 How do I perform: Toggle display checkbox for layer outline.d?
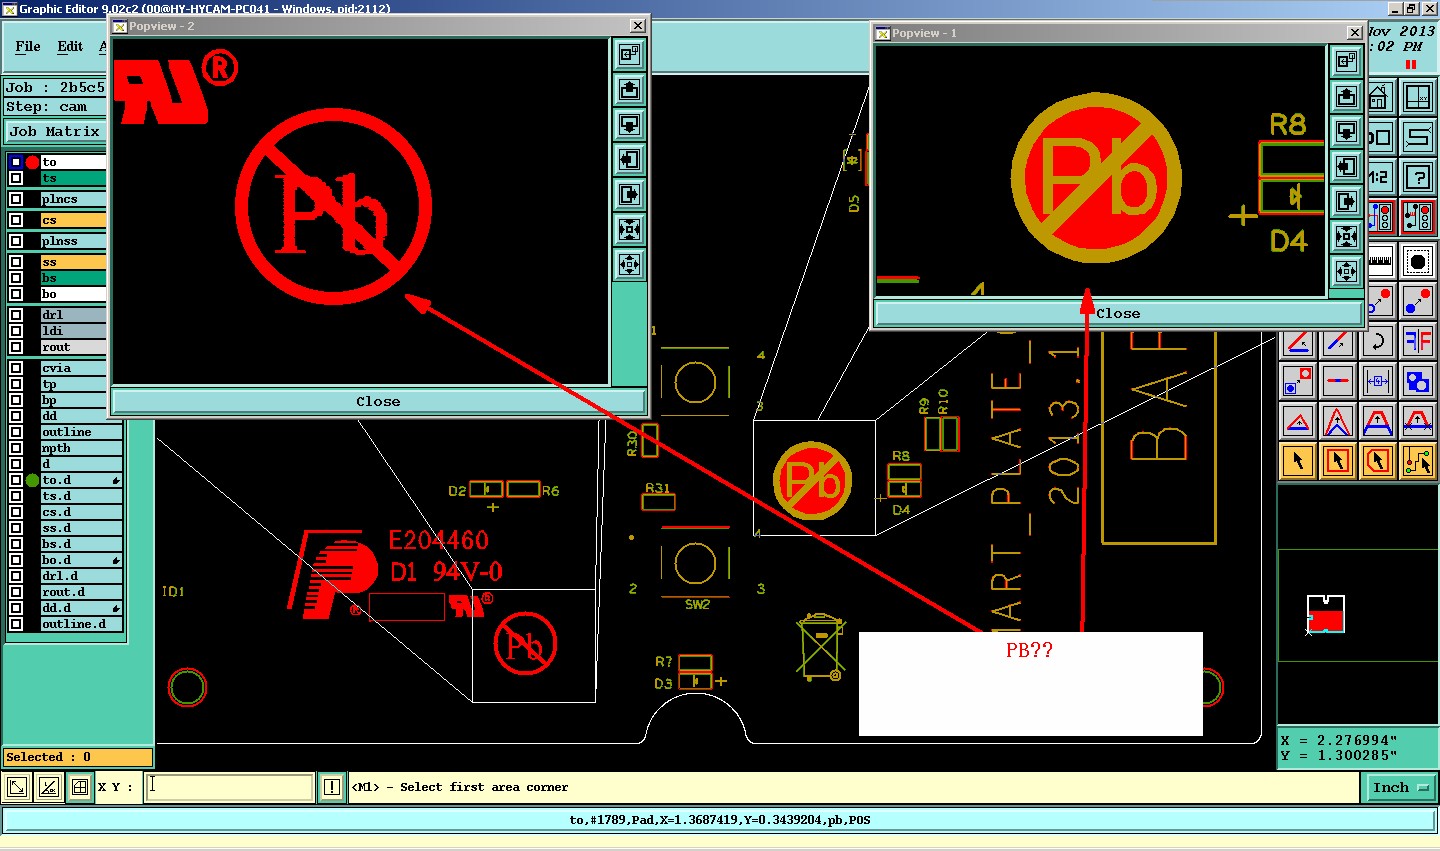pos(16,624)
